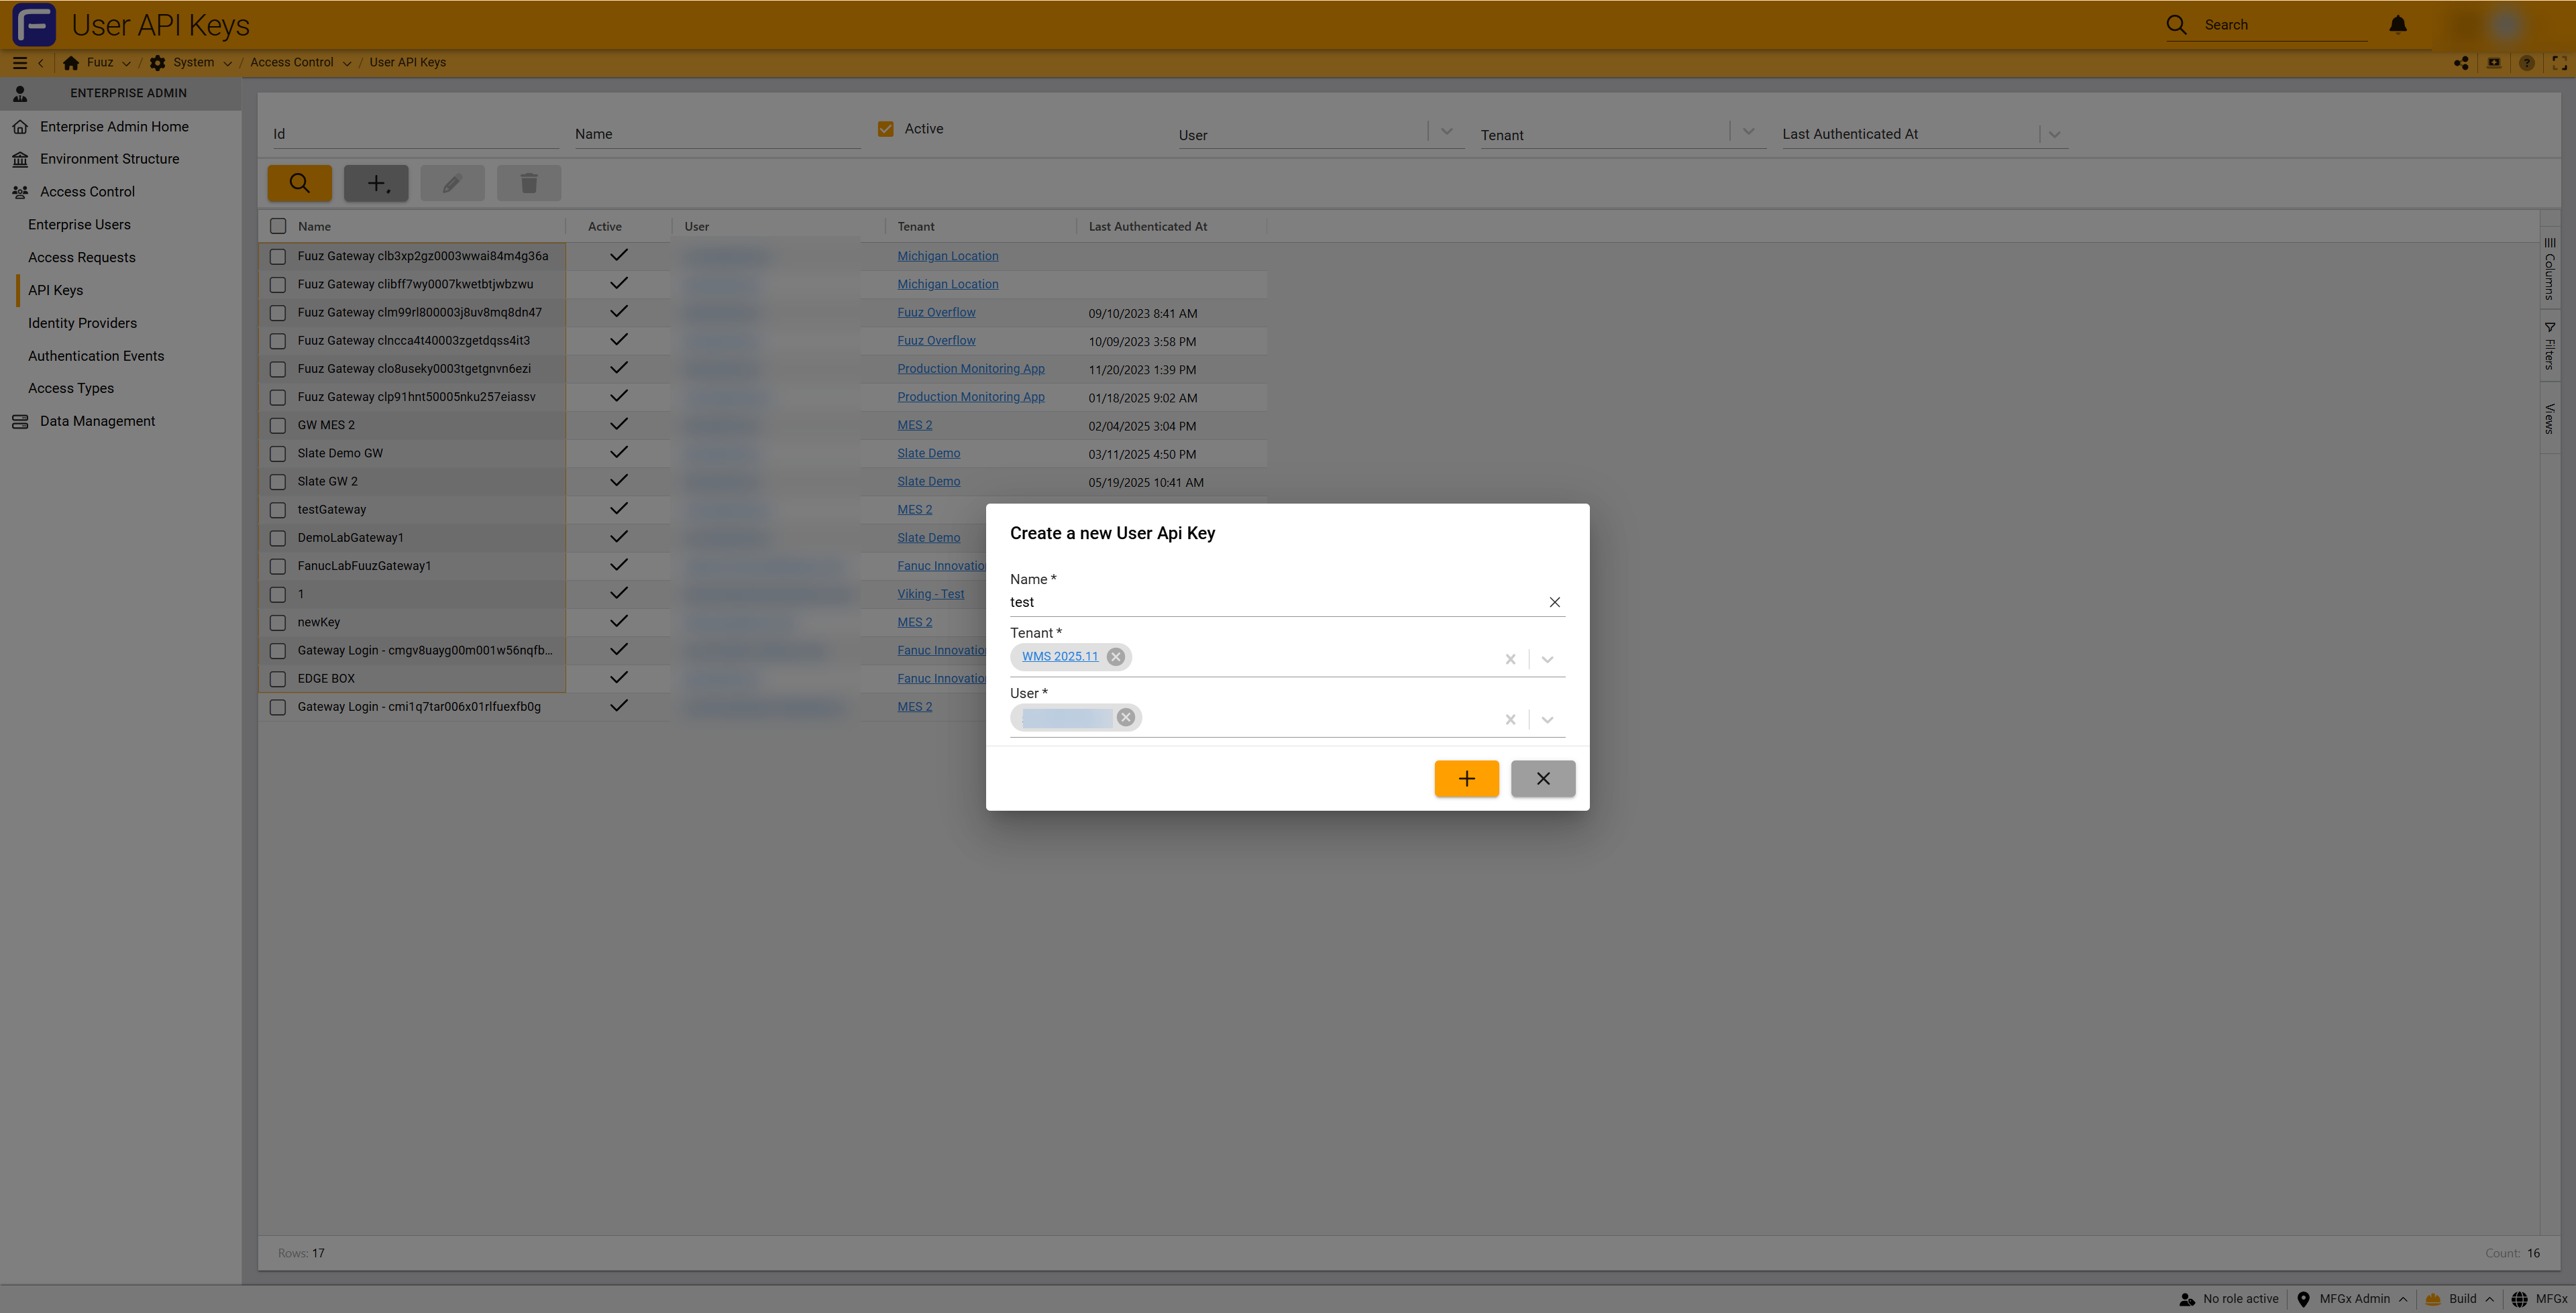Check the EDGE BOX row checkbox
The image size is (2576, 1313).
pyautogui.click(x=278, y=678)
